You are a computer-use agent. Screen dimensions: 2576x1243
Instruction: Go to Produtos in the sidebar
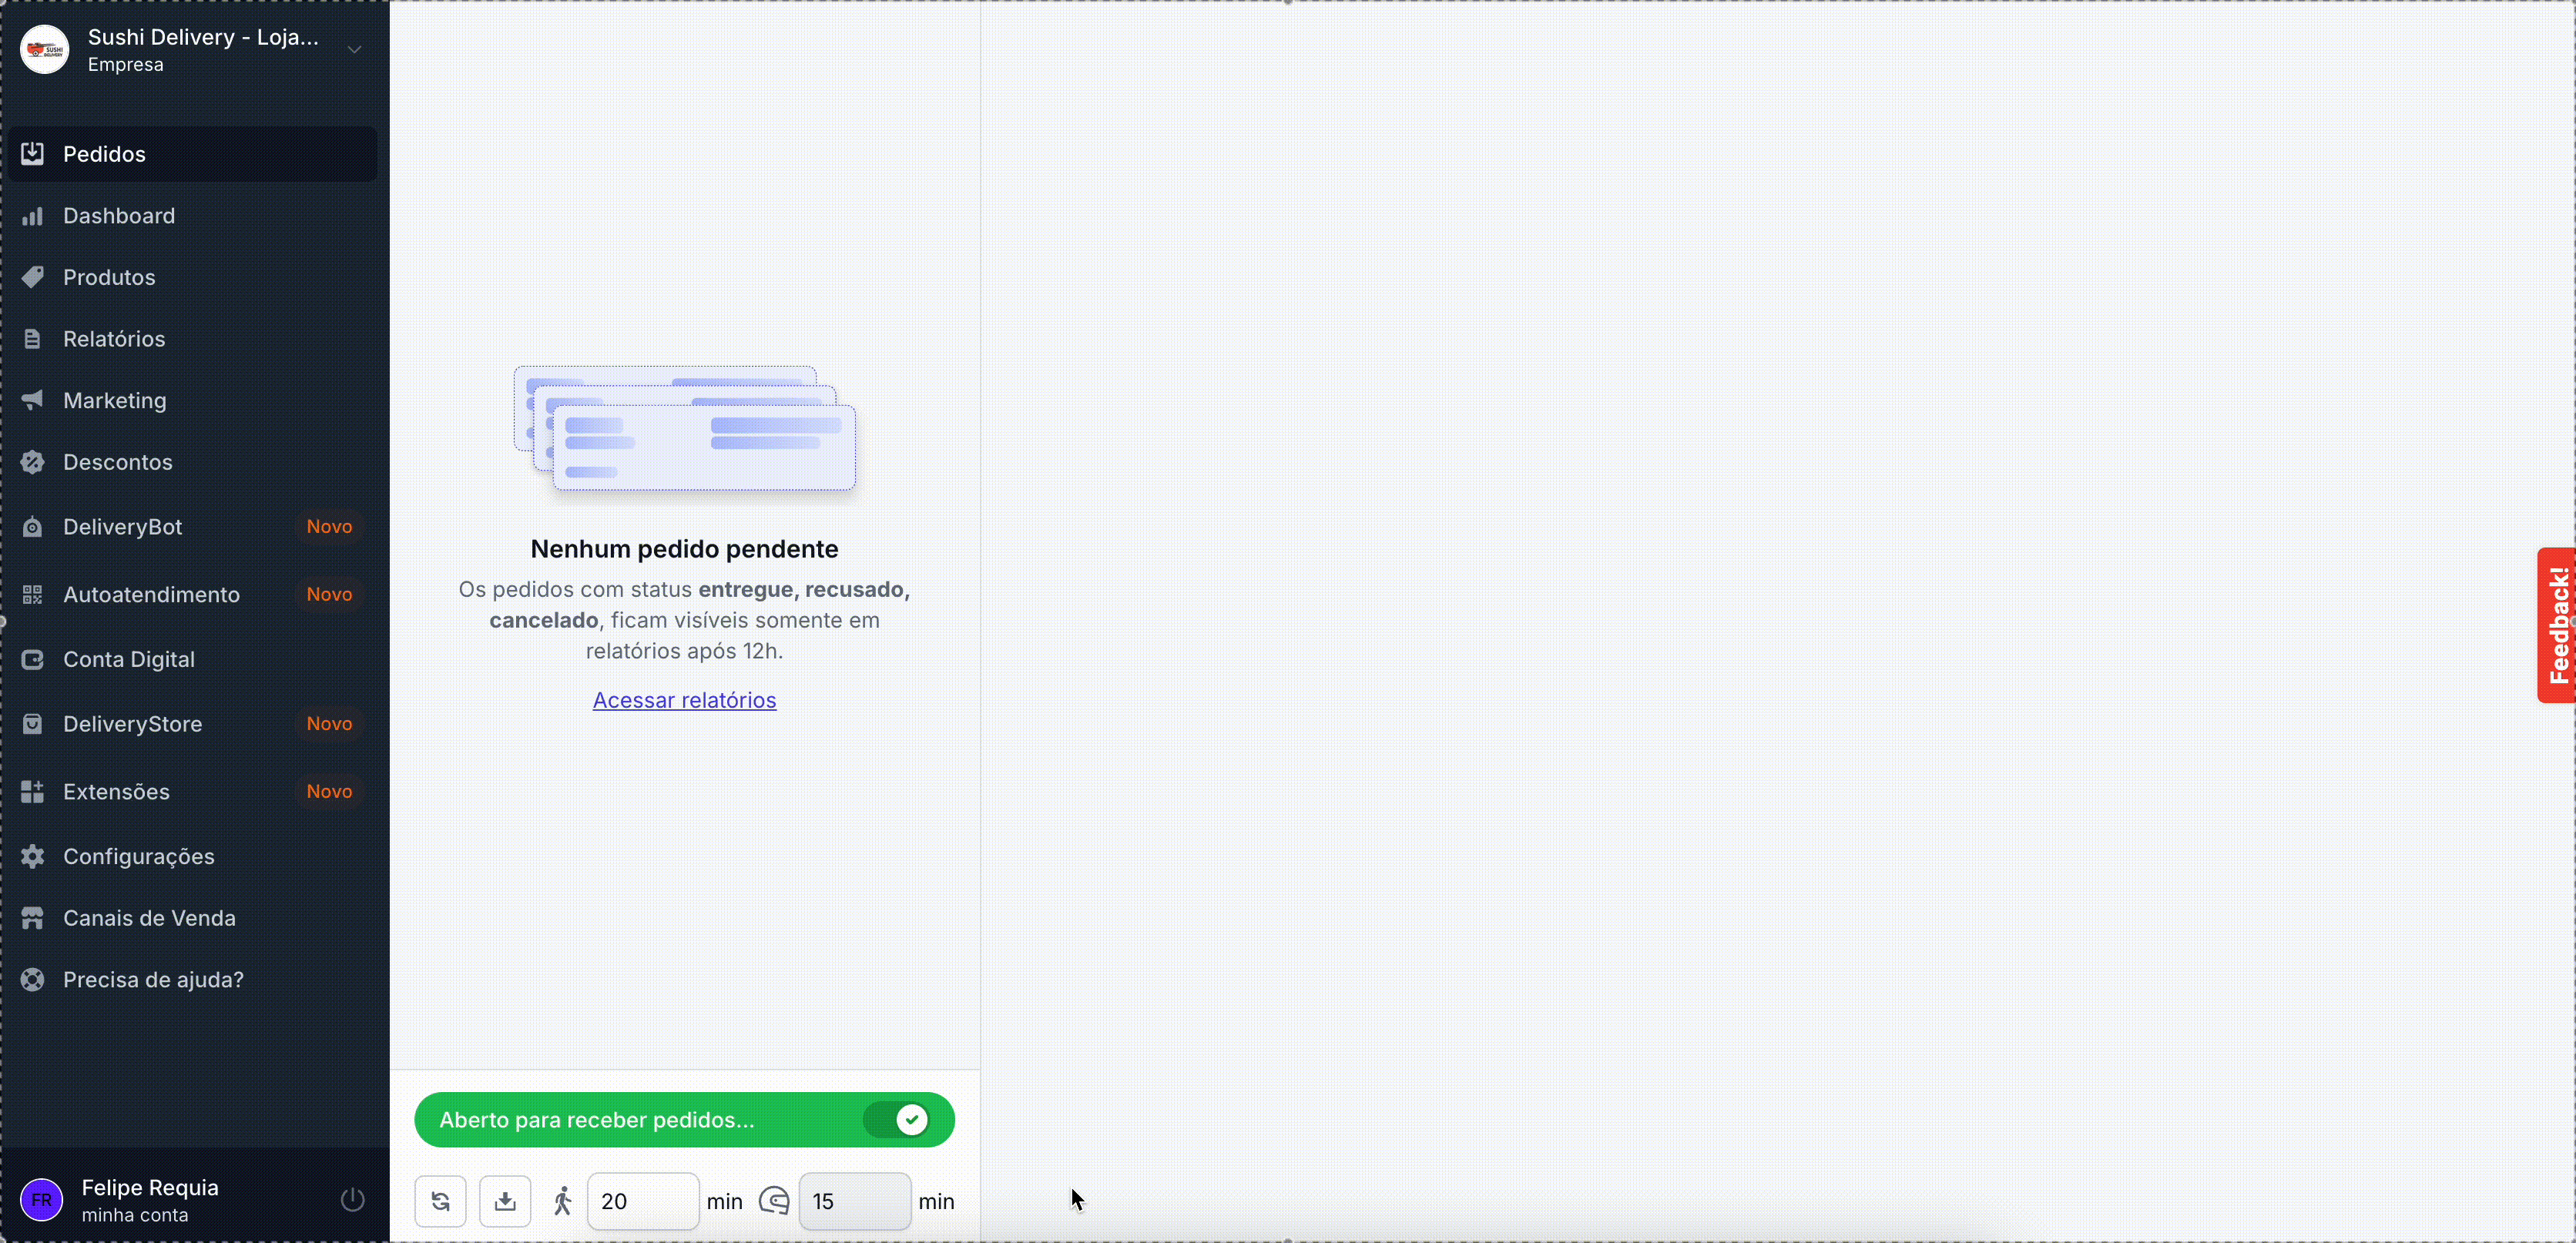tap(109, 277)
